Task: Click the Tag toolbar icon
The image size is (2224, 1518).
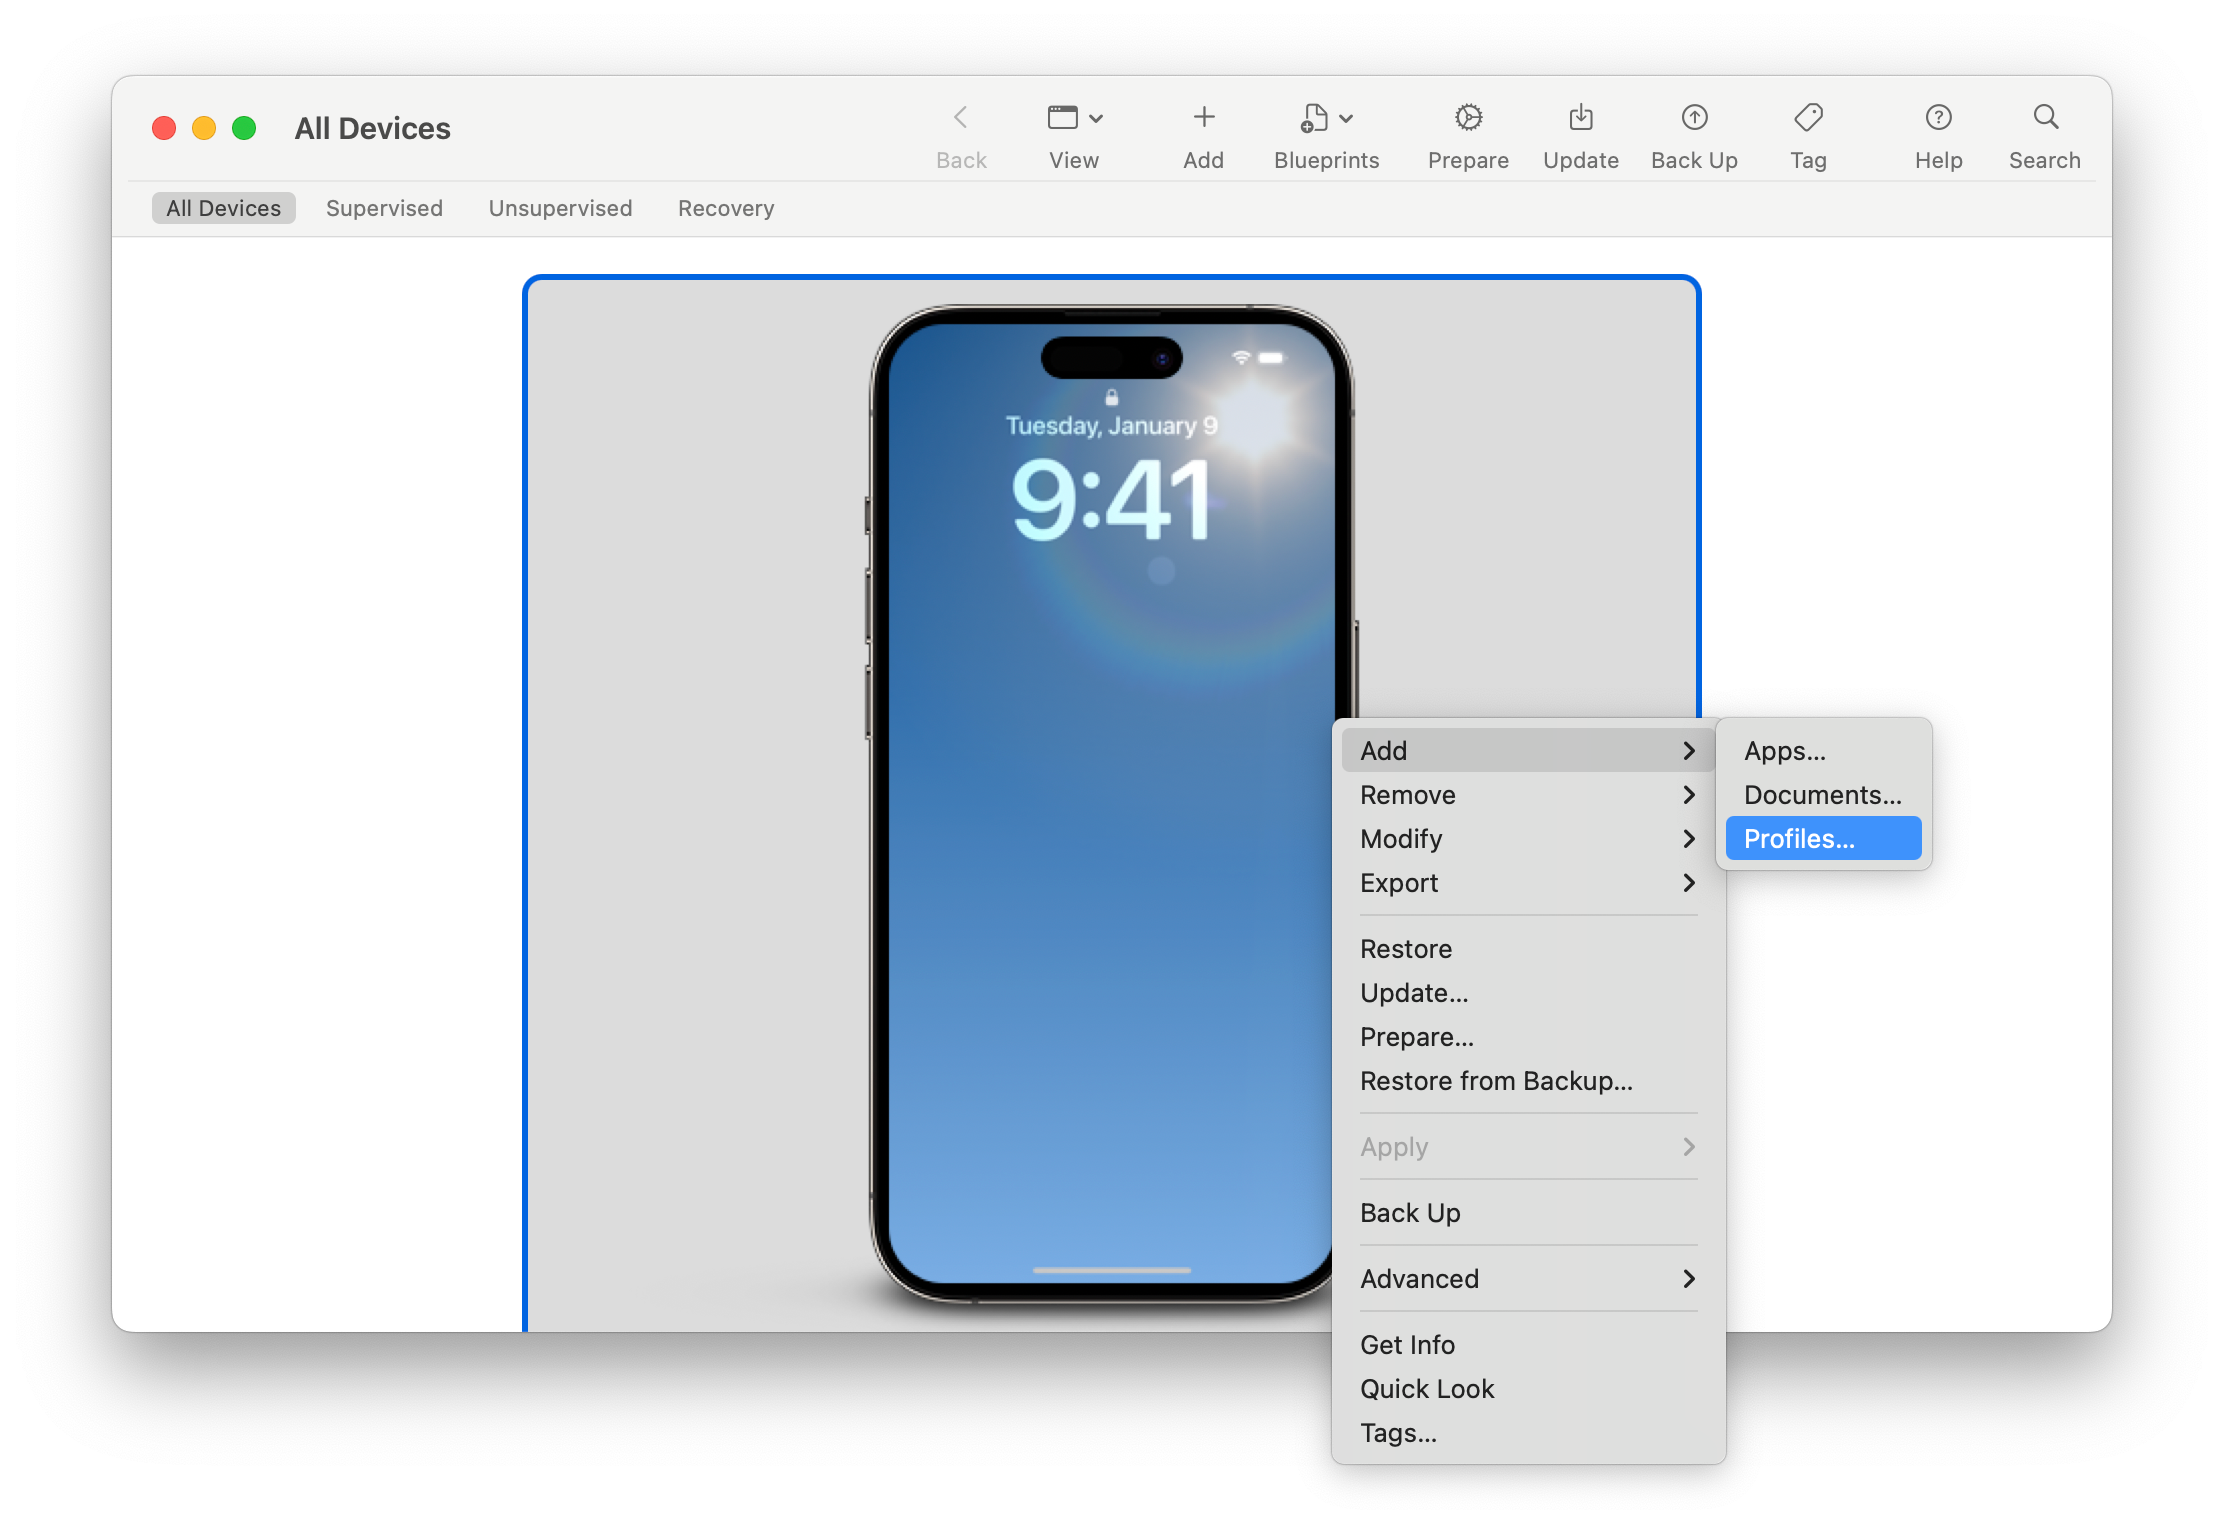Action: 1808,118
